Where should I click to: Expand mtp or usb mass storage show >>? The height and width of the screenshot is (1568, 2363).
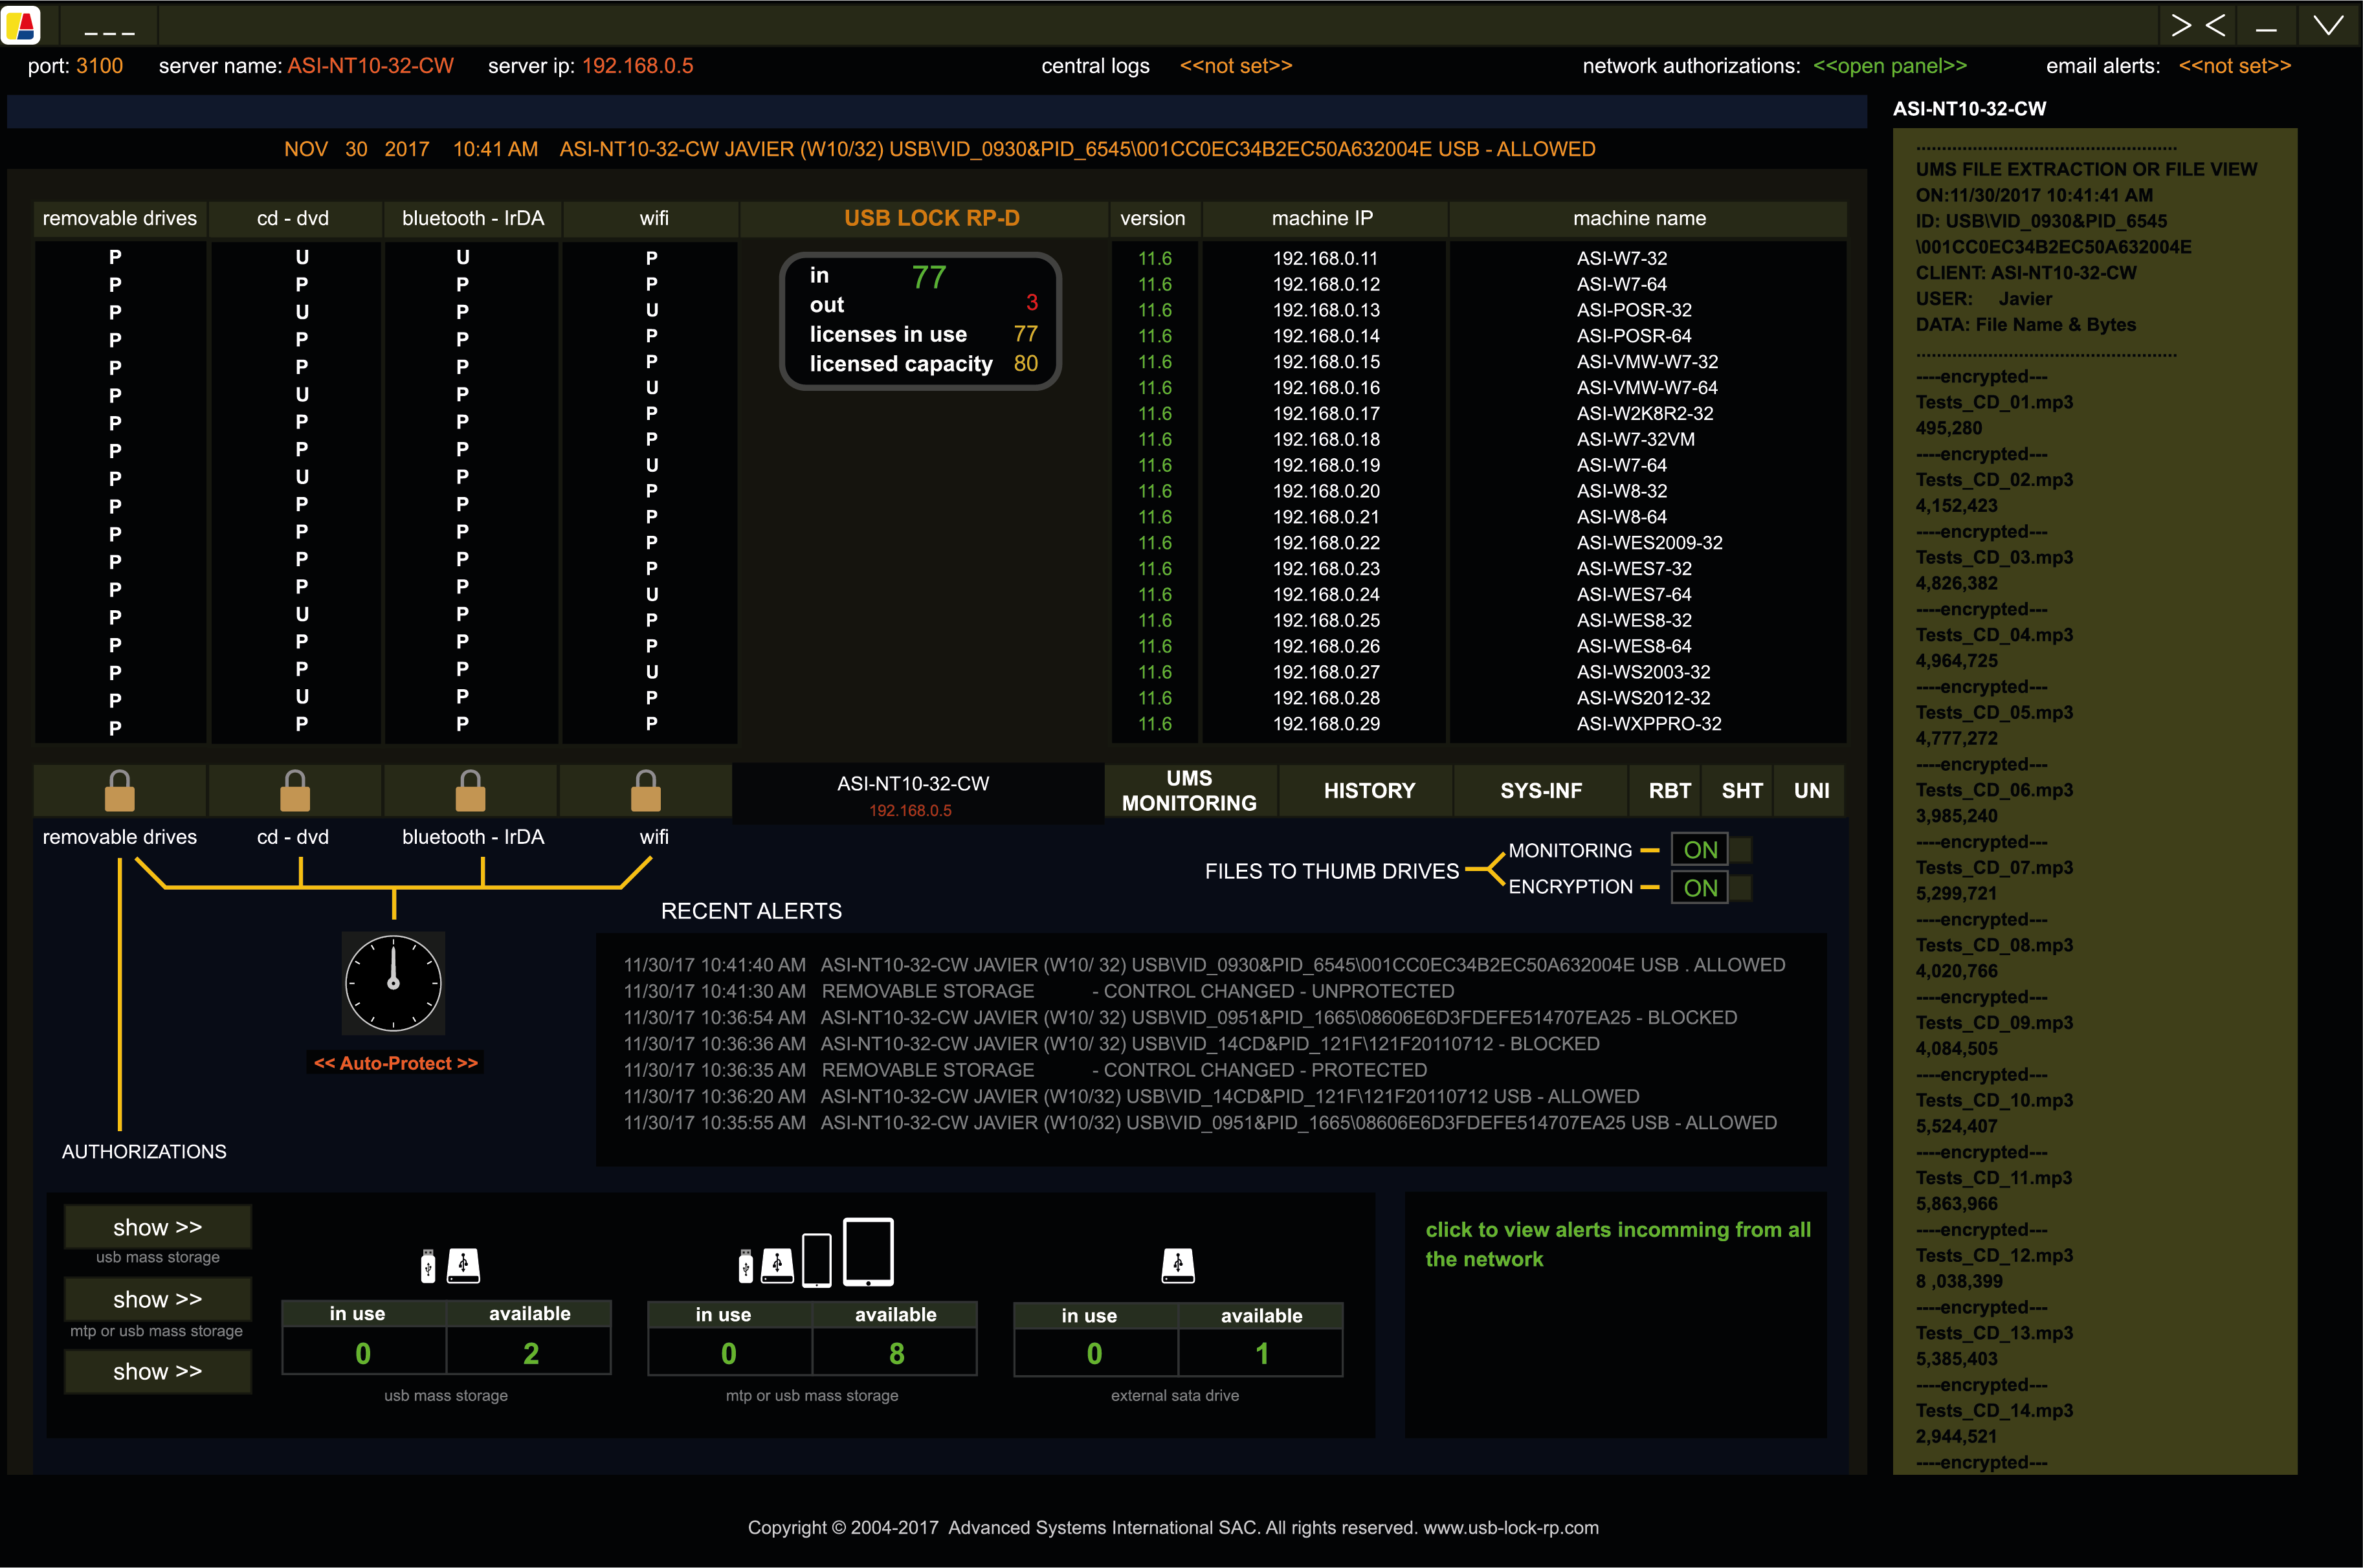[x=157, y=1299]
